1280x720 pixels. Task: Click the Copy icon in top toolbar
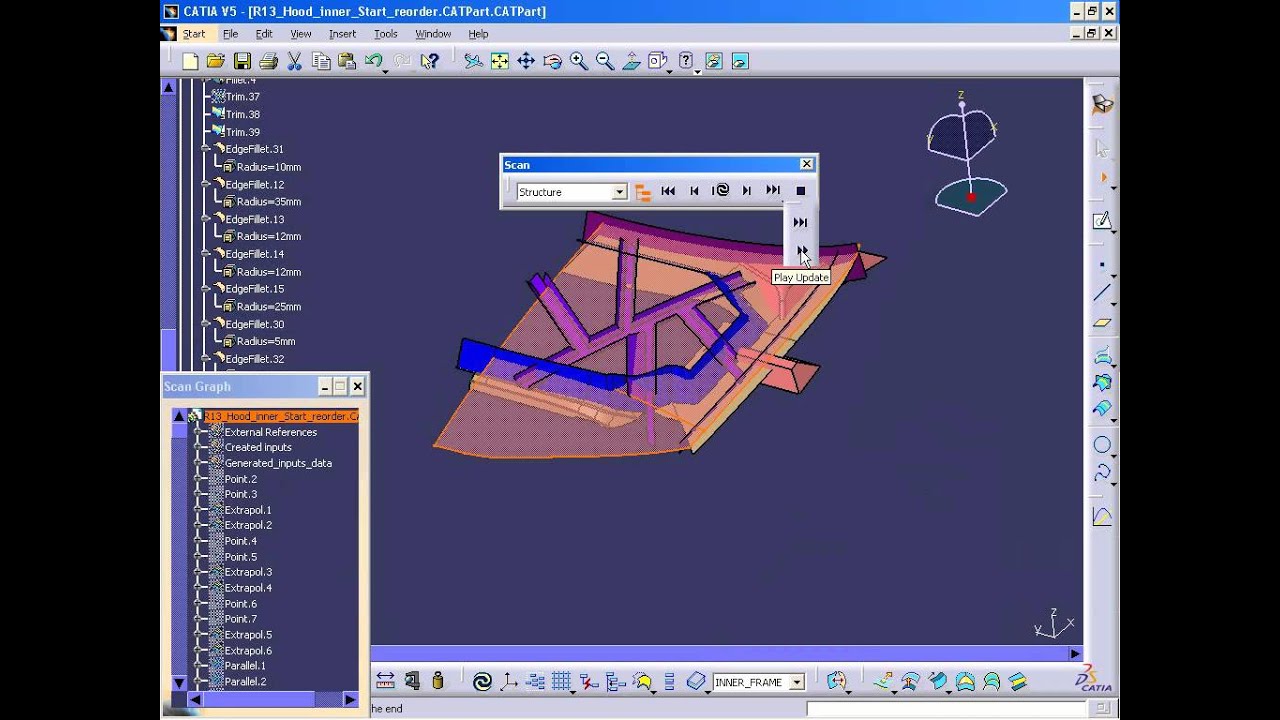(x=321, y=61)
